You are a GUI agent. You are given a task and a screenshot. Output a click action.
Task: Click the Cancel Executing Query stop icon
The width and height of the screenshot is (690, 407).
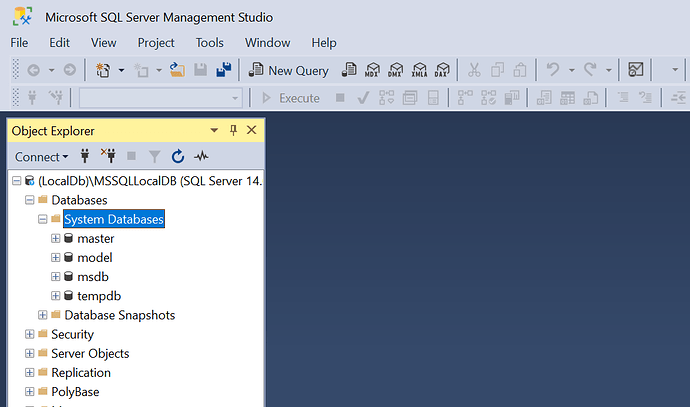[x=340, y=97]
